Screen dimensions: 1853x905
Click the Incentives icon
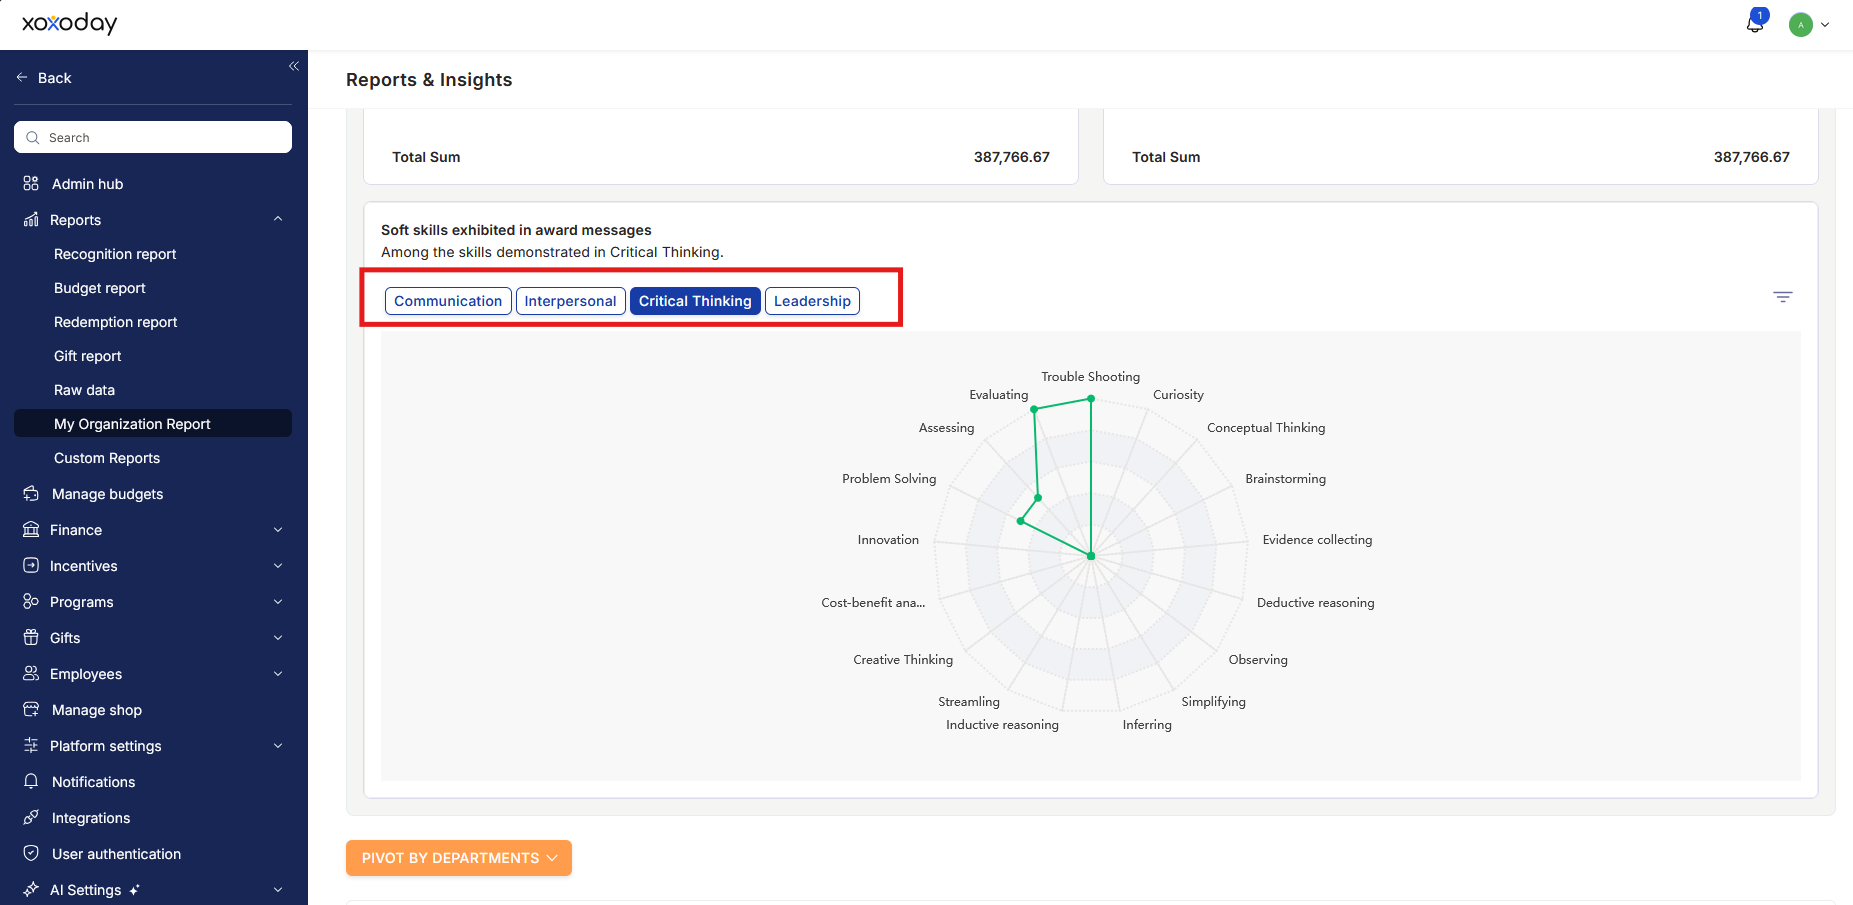click(31, 565)
